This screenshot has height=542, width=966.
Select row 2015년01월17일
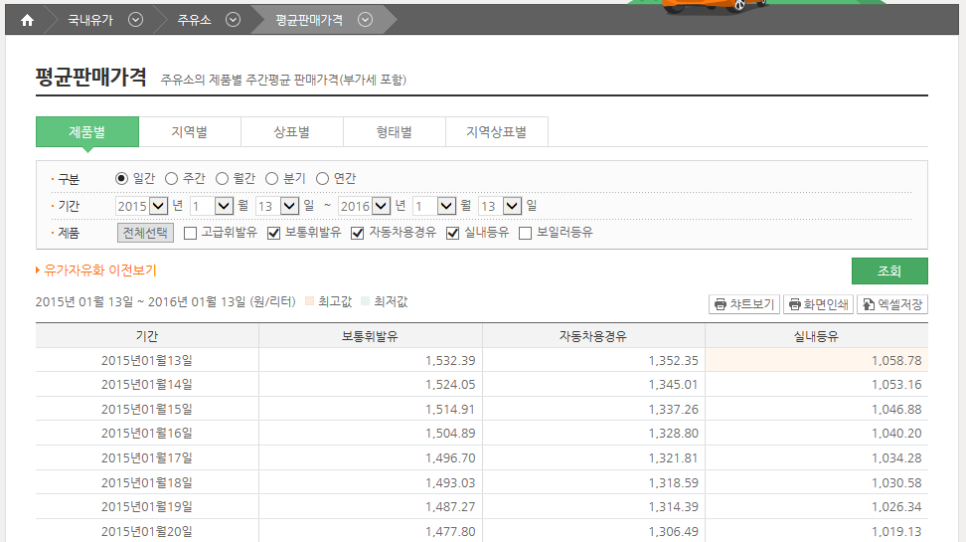[x=482, y=458]
